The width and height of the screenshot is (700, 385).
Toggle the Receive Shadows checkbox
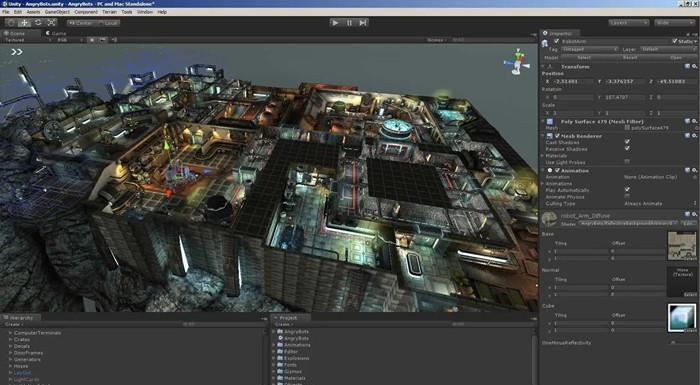point(627,149)
